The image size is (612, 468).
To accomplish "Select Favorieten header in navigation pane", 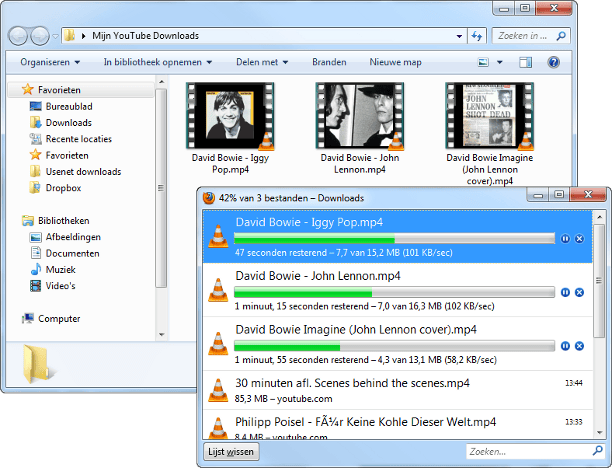I will tap(80, 90).
